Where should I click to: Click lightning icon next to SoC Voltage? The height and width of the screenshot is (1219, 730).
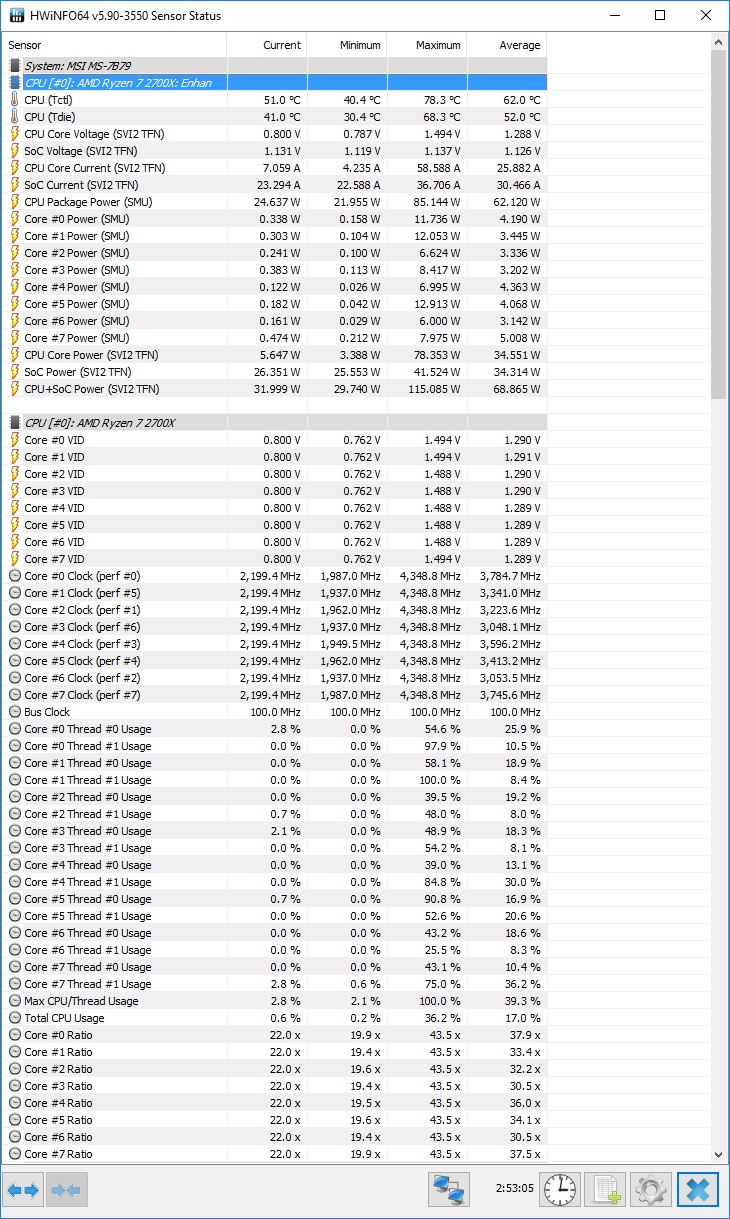(x=15, y=151)
